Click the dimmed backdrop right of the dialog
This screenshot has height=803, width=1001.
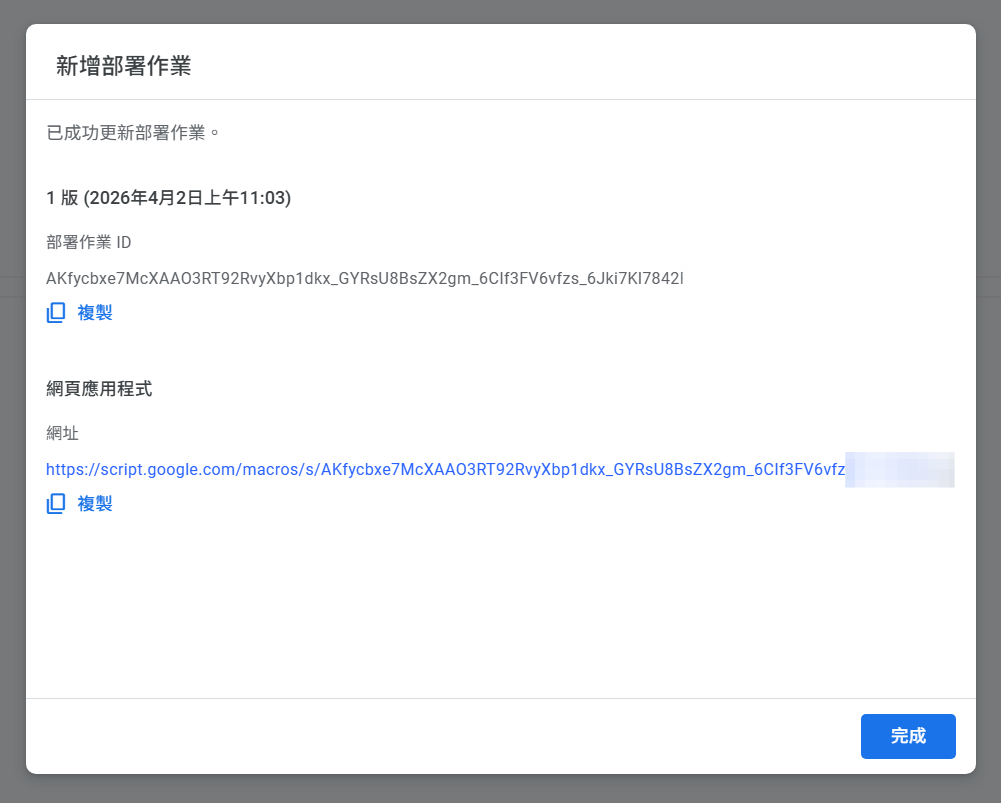(x=988, y=400)
